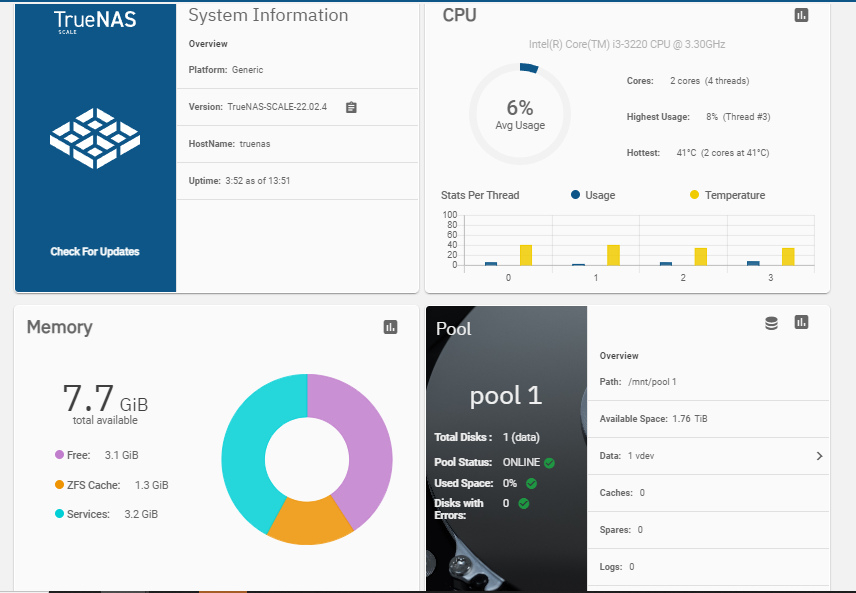Click Hottest value '41°C (2 cores at 41°C)'

click(x=723, y=153)
